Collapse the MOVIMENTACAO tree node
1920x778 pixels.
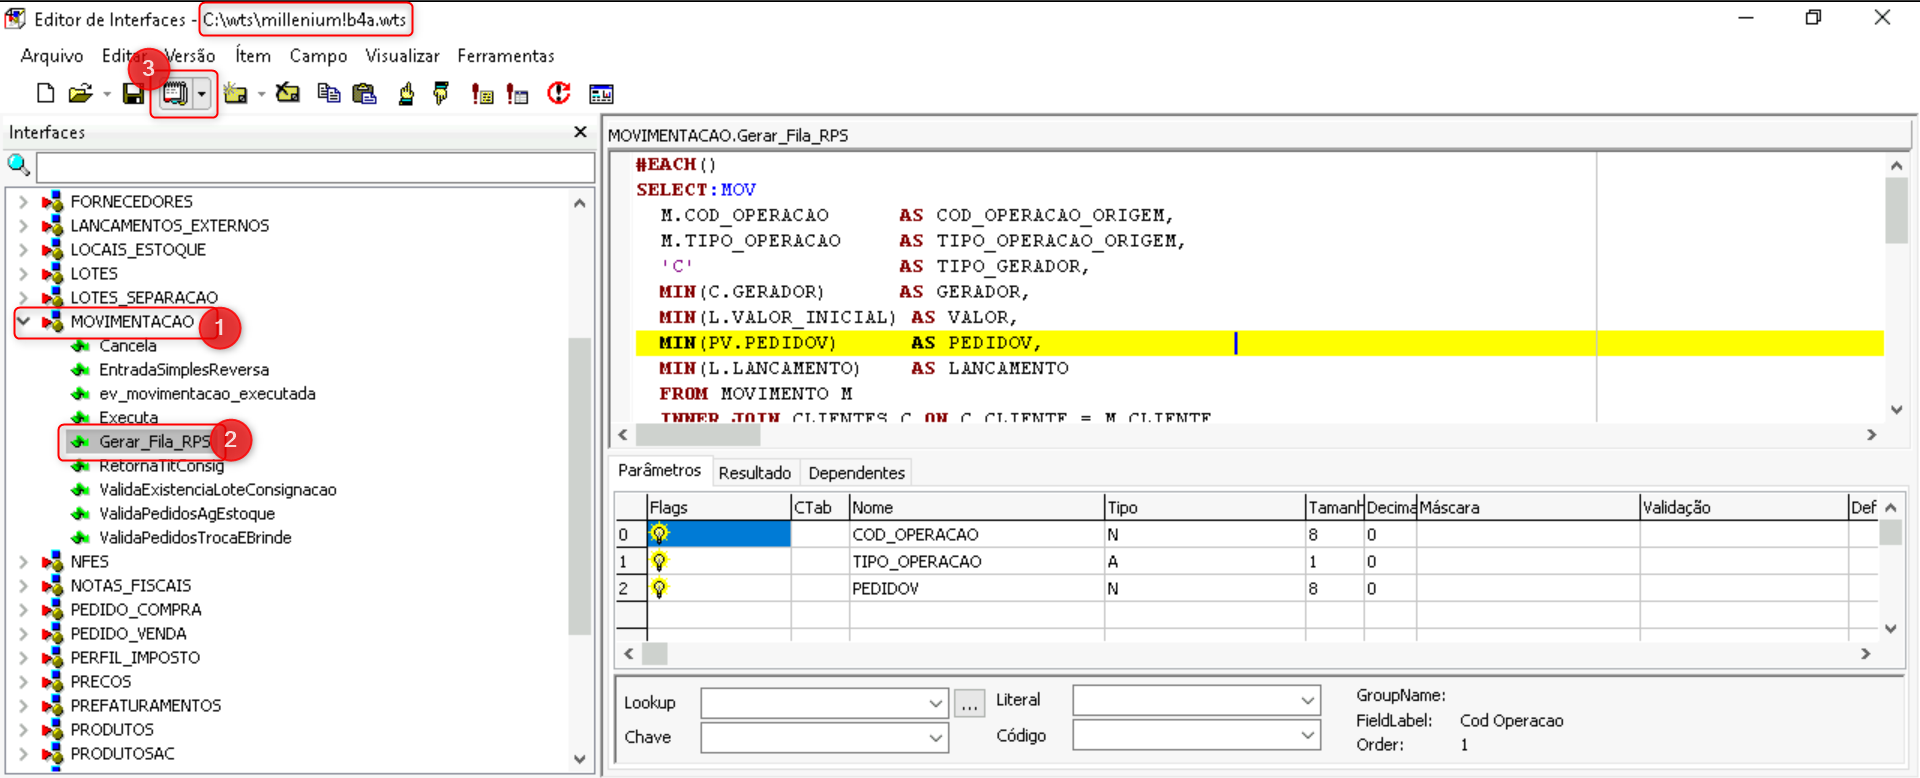point(23,322)
